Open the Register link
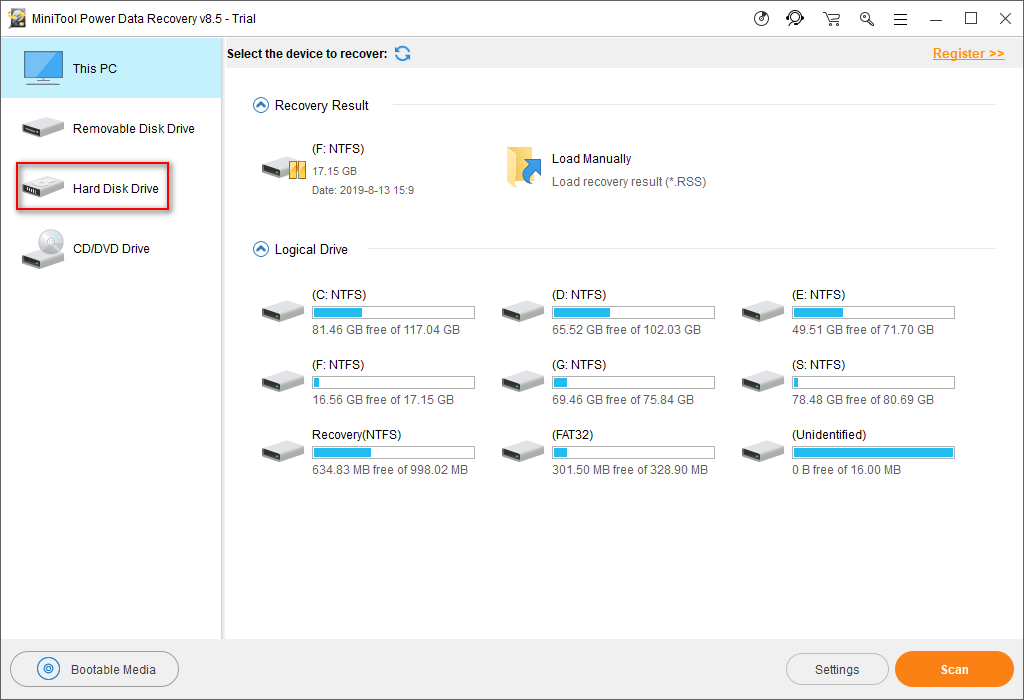Screen dimensions: 1024x700 968,54
